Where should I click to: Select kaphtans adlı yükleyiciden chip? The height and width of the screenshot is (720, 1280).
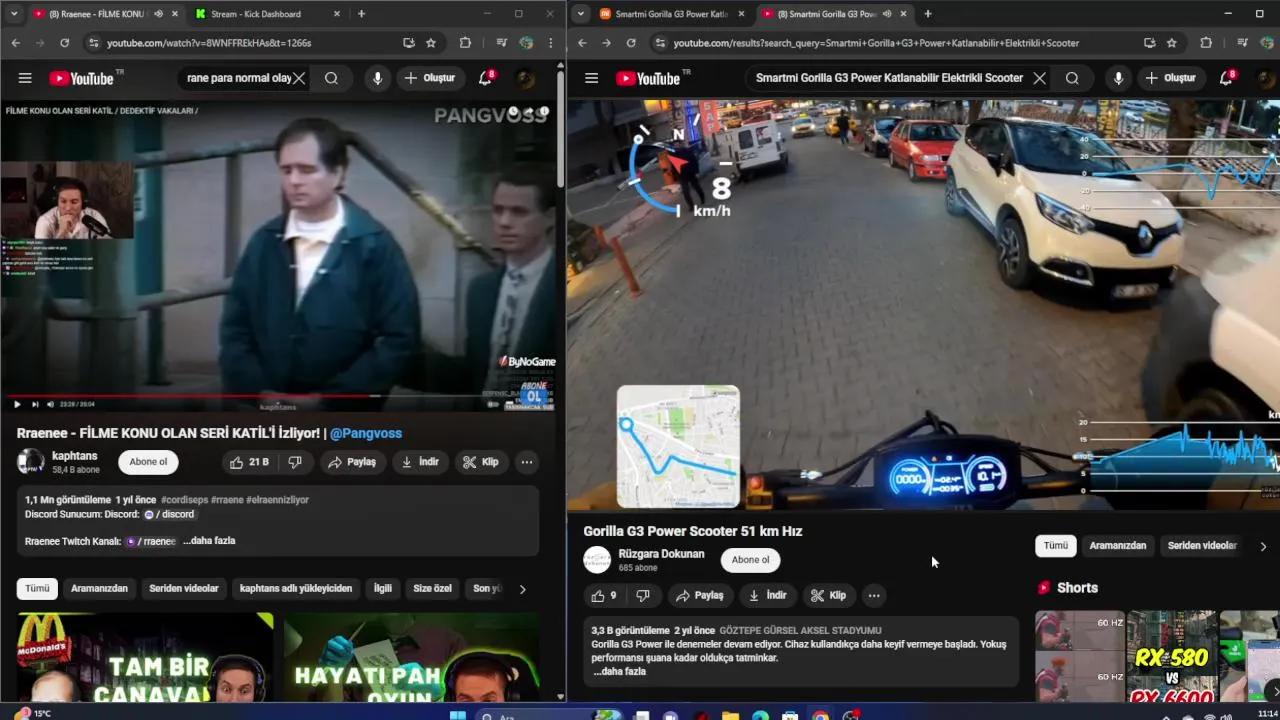(296, 589)
